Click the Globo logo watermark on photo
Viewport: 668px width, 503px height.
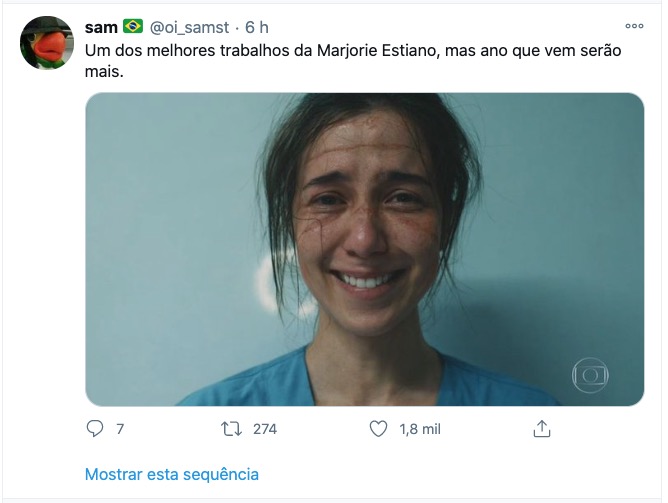[590, 375]
